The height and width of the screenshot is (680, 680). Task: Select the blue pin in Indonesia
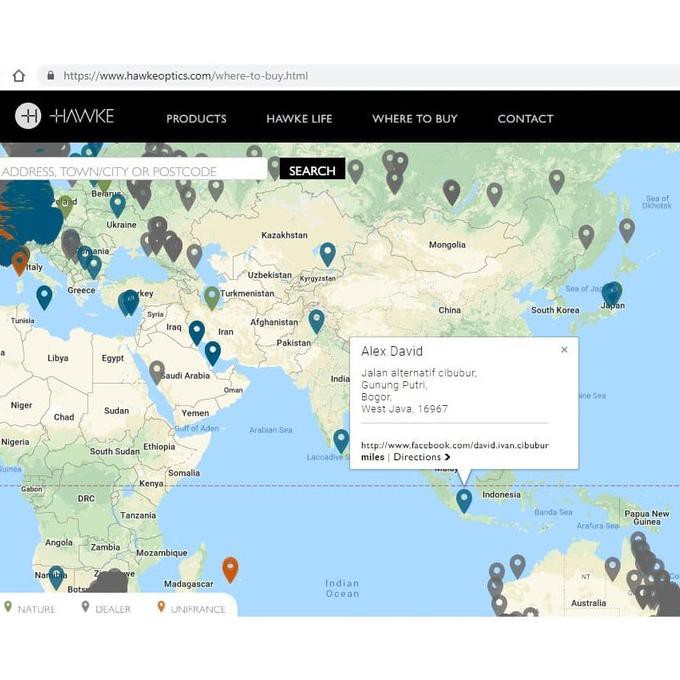point(464,500)
